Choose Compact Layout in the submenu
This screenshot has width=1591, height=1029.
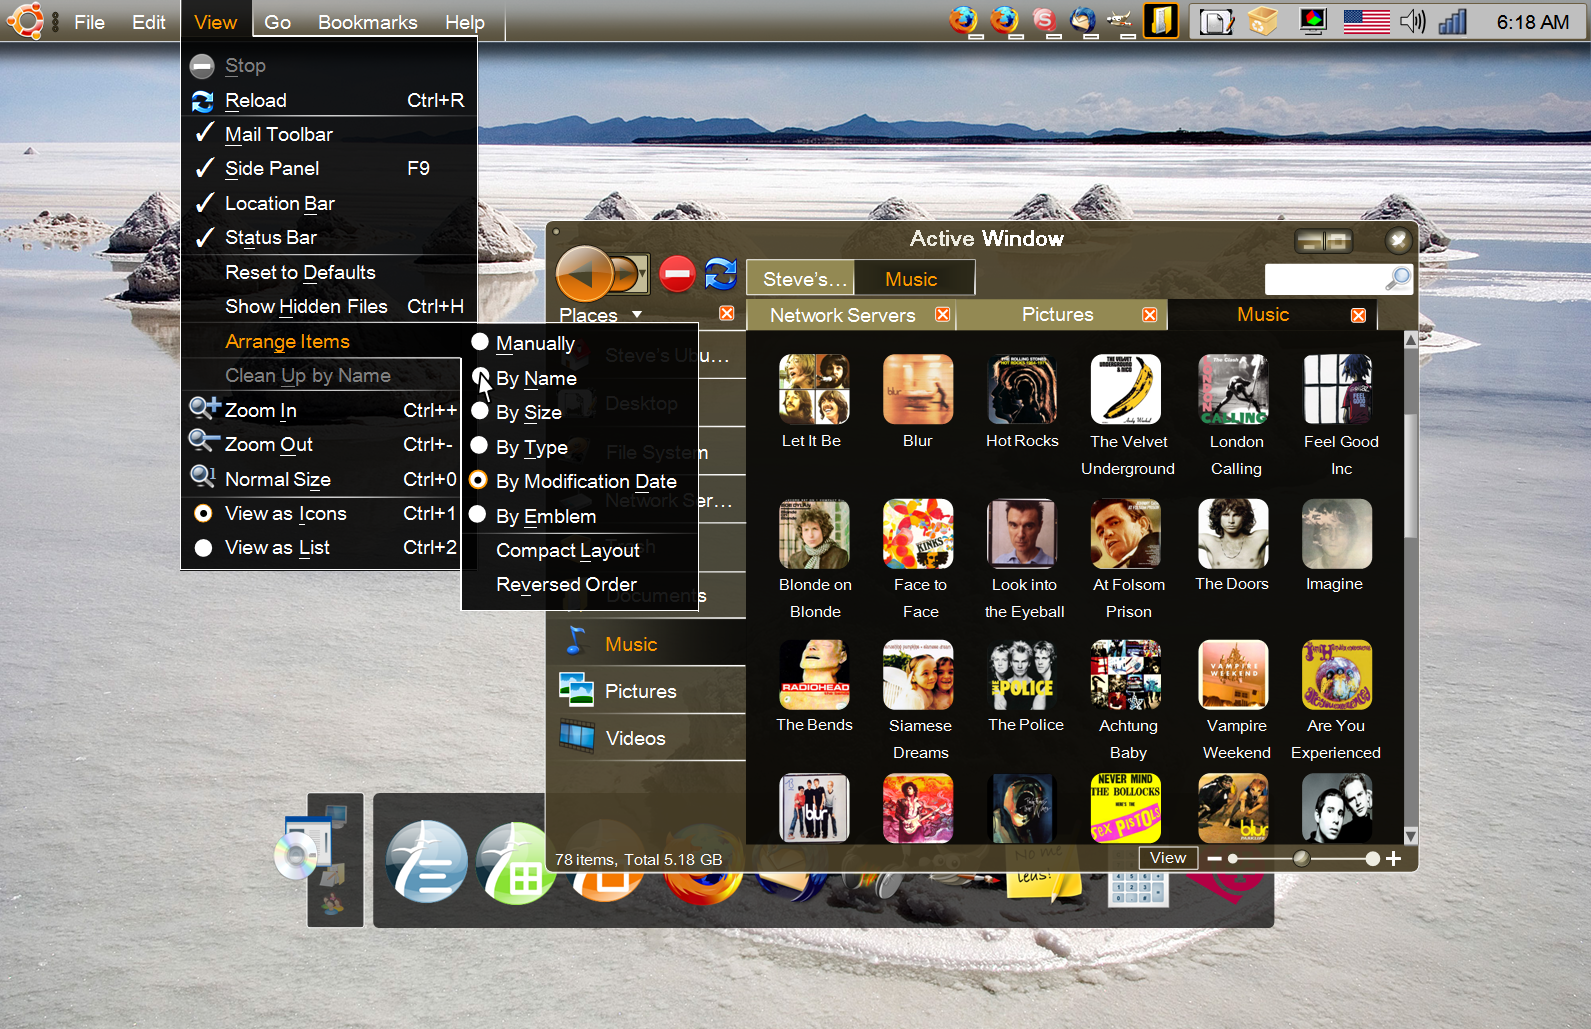580,550
